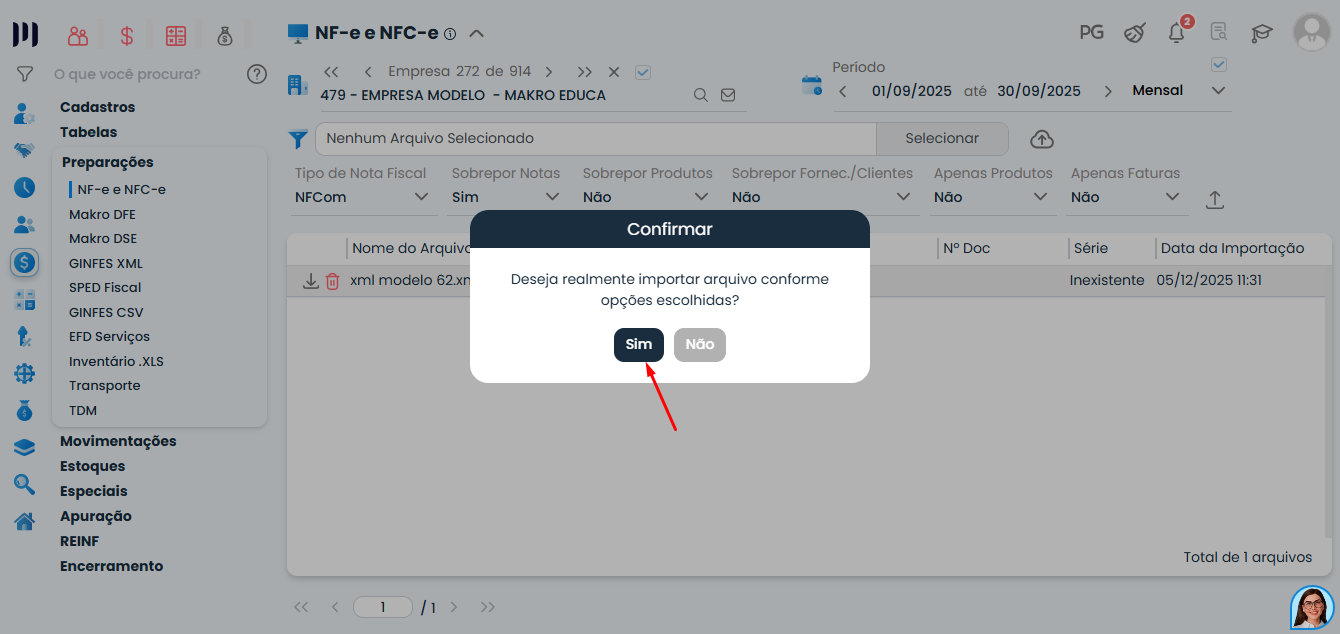
Task: Upload file with the cloud upload icon
Action: pos(1041,139)
